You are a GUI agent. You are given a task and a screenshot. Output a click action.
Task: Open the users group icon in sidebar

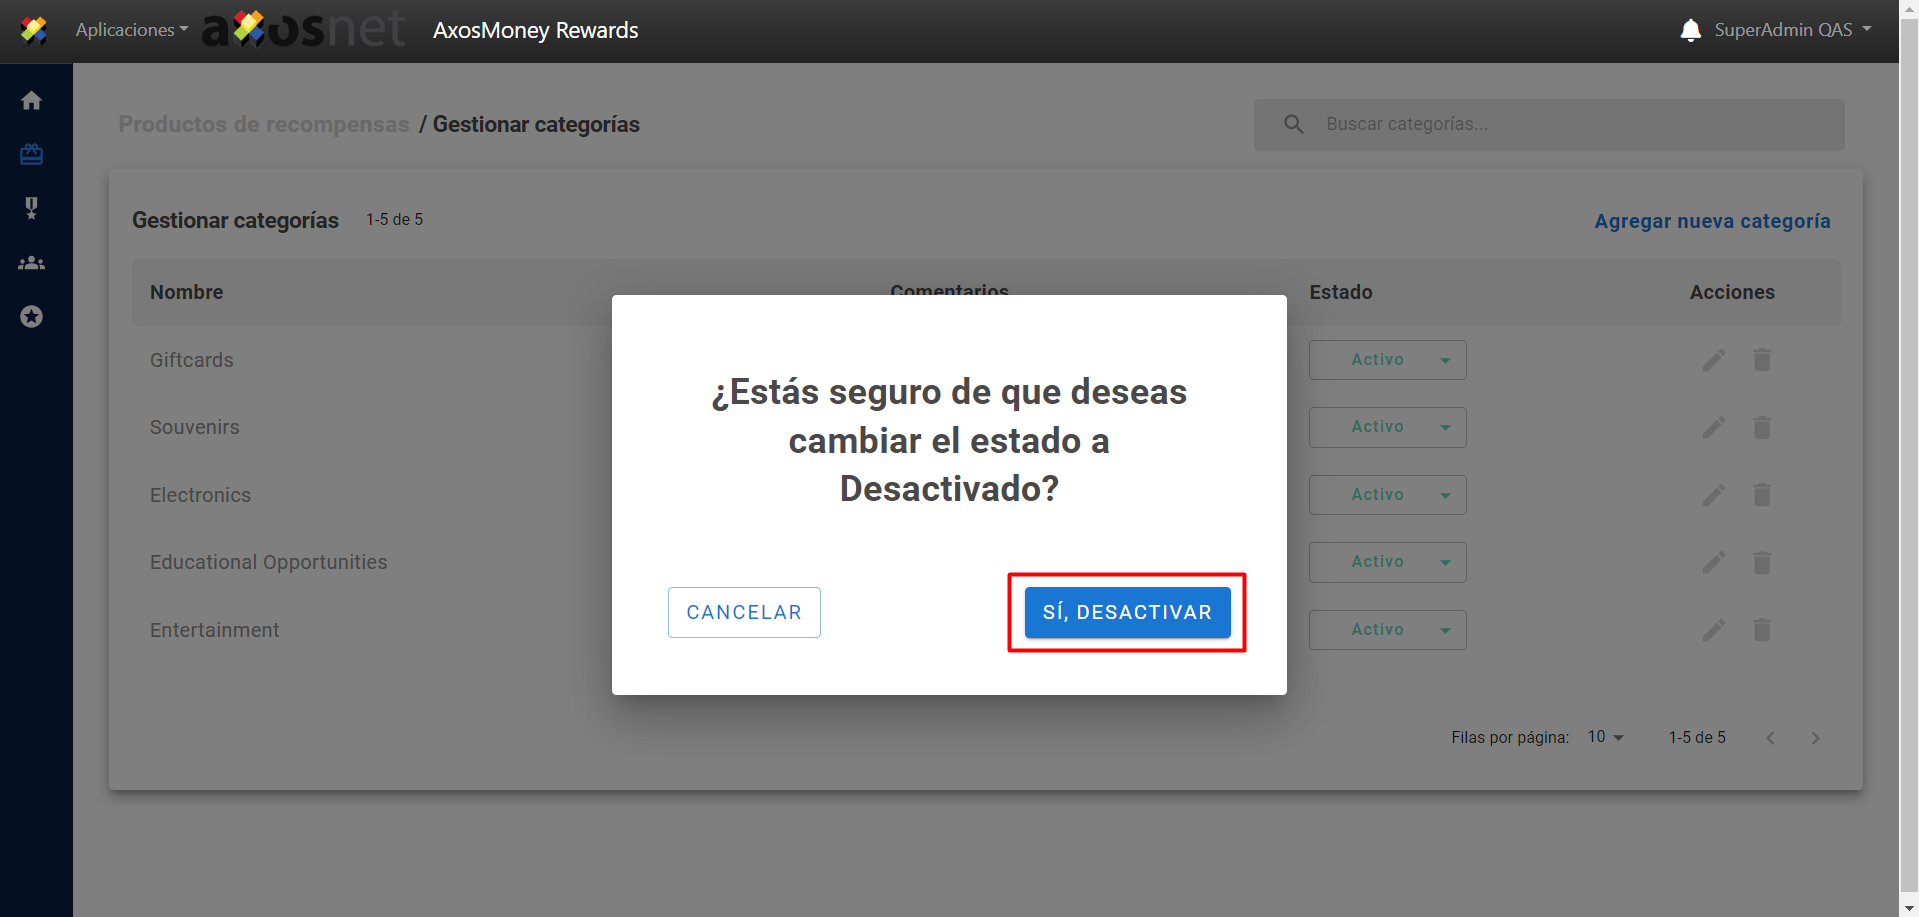coord(32,263)
